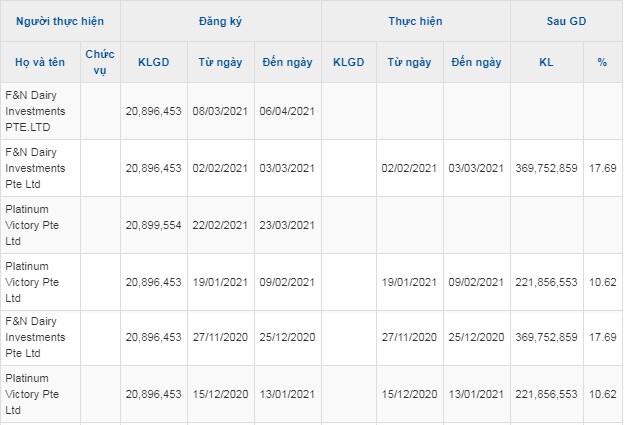Select executed end date 03/03/2021
625x425 pixels.
coord(476,168)
